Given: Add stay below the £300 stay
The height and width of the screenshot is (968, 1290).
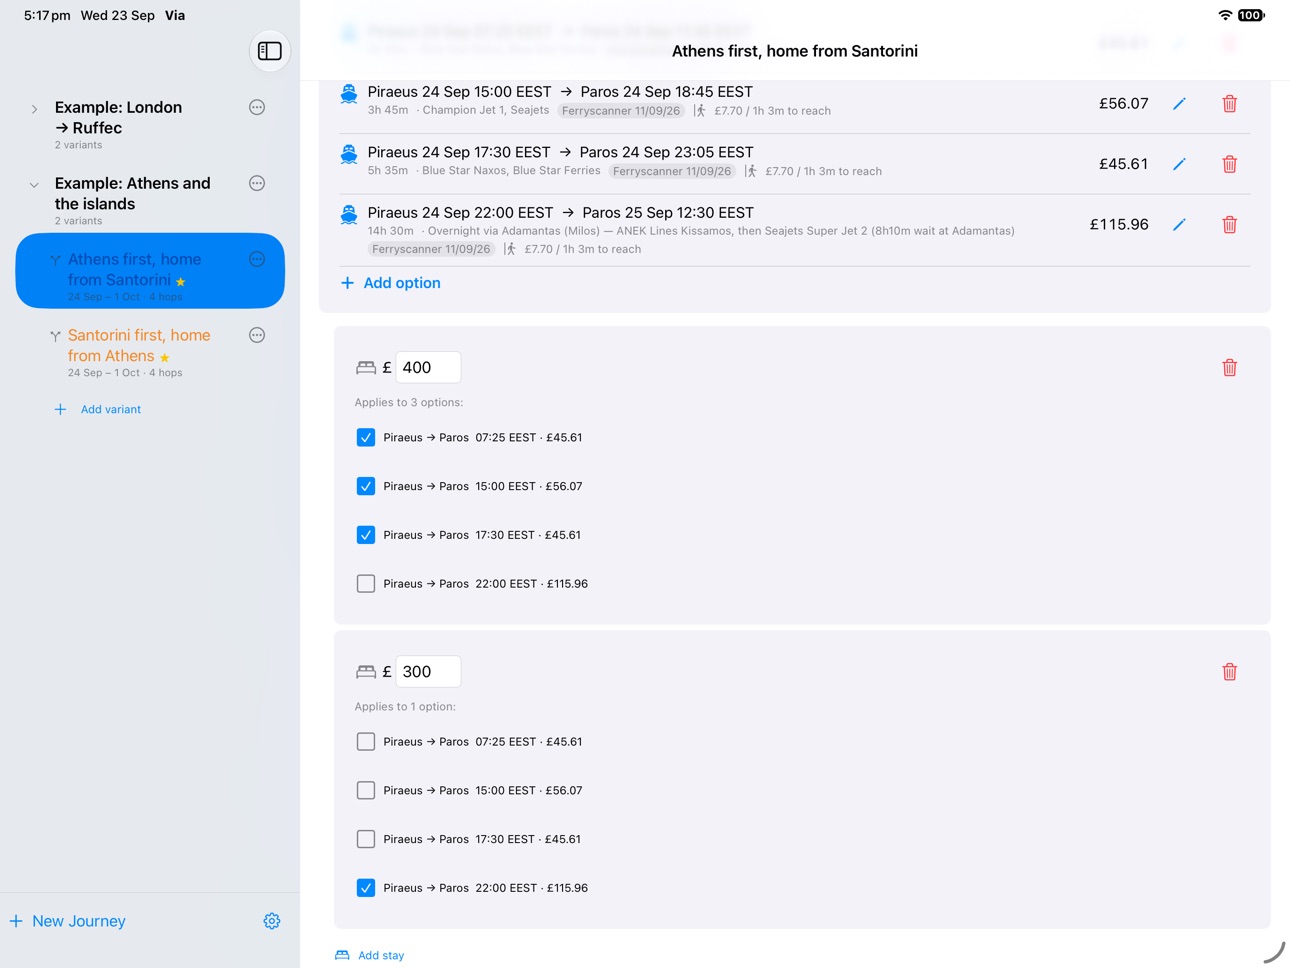Looking at the screenshot, I should click(370, 955).
